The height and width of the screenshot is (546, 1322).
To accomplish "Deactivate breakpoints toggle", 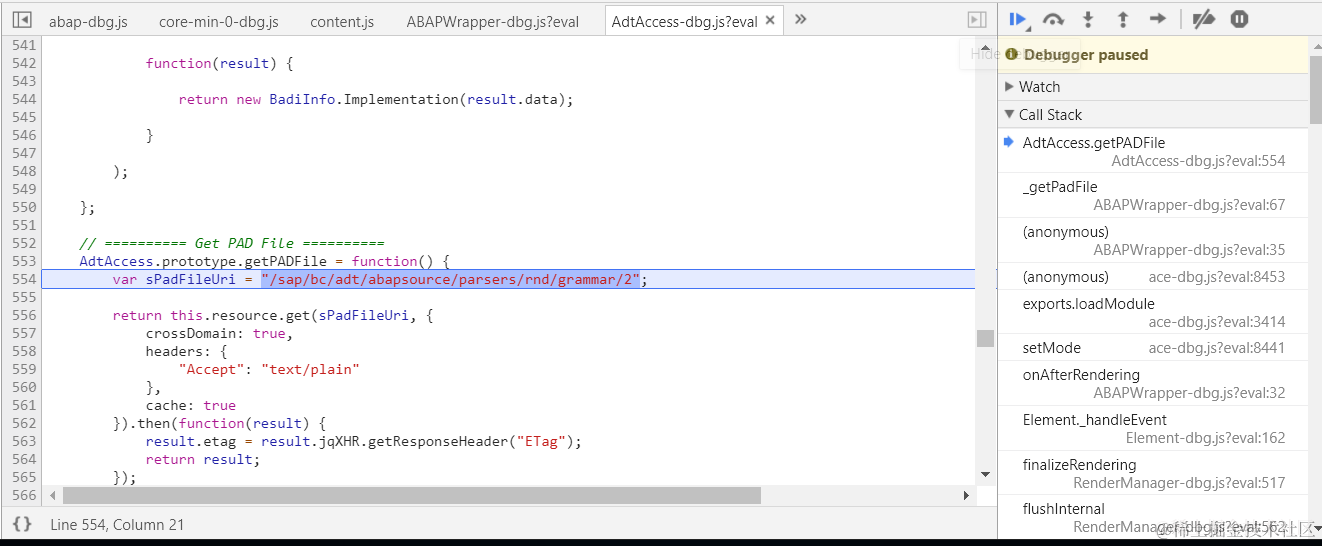I will coord(1204,19).
